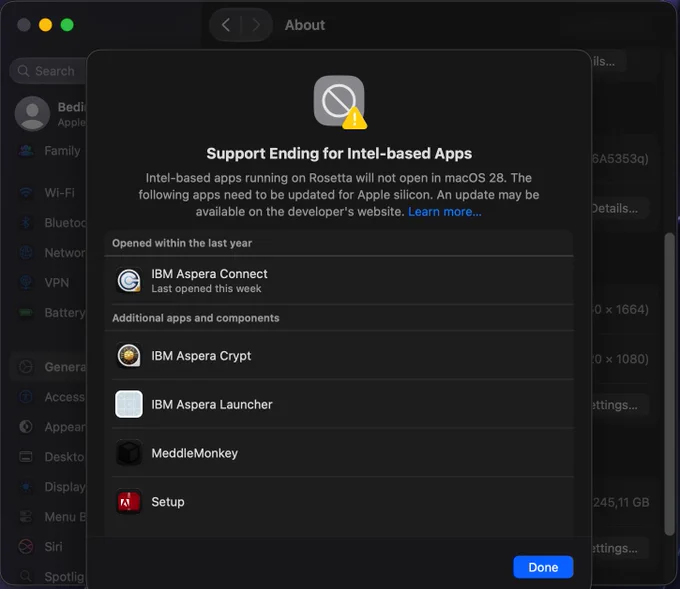This screenshot has height=589, width=680.
Task: Click the Search field in sidebar
Action: (x=49, y=71)
